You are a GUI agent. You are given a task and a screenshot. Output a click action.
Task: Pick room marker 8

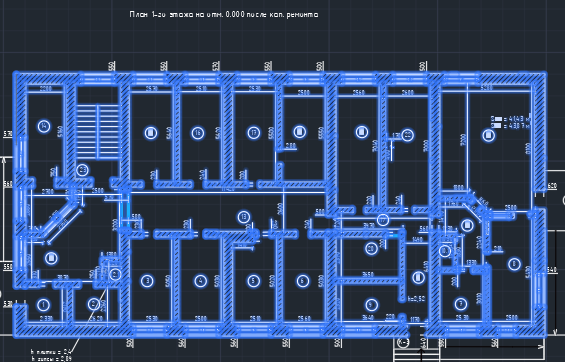(514, 264)
